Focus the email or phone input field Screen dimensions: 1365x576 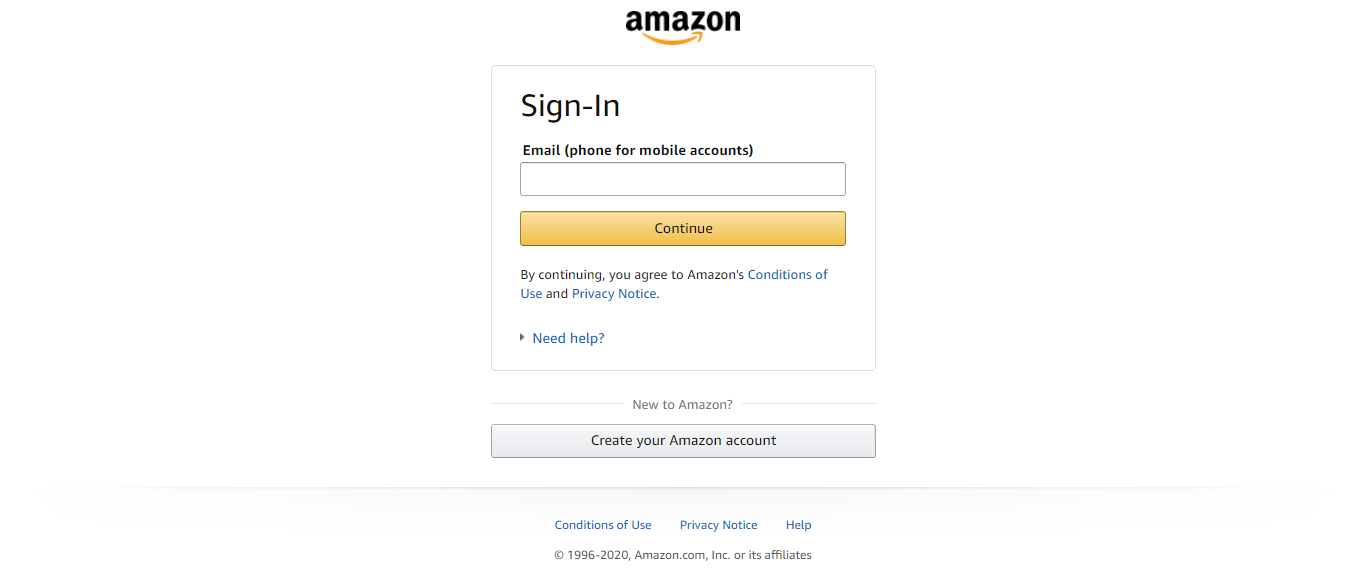coord(683,179)
